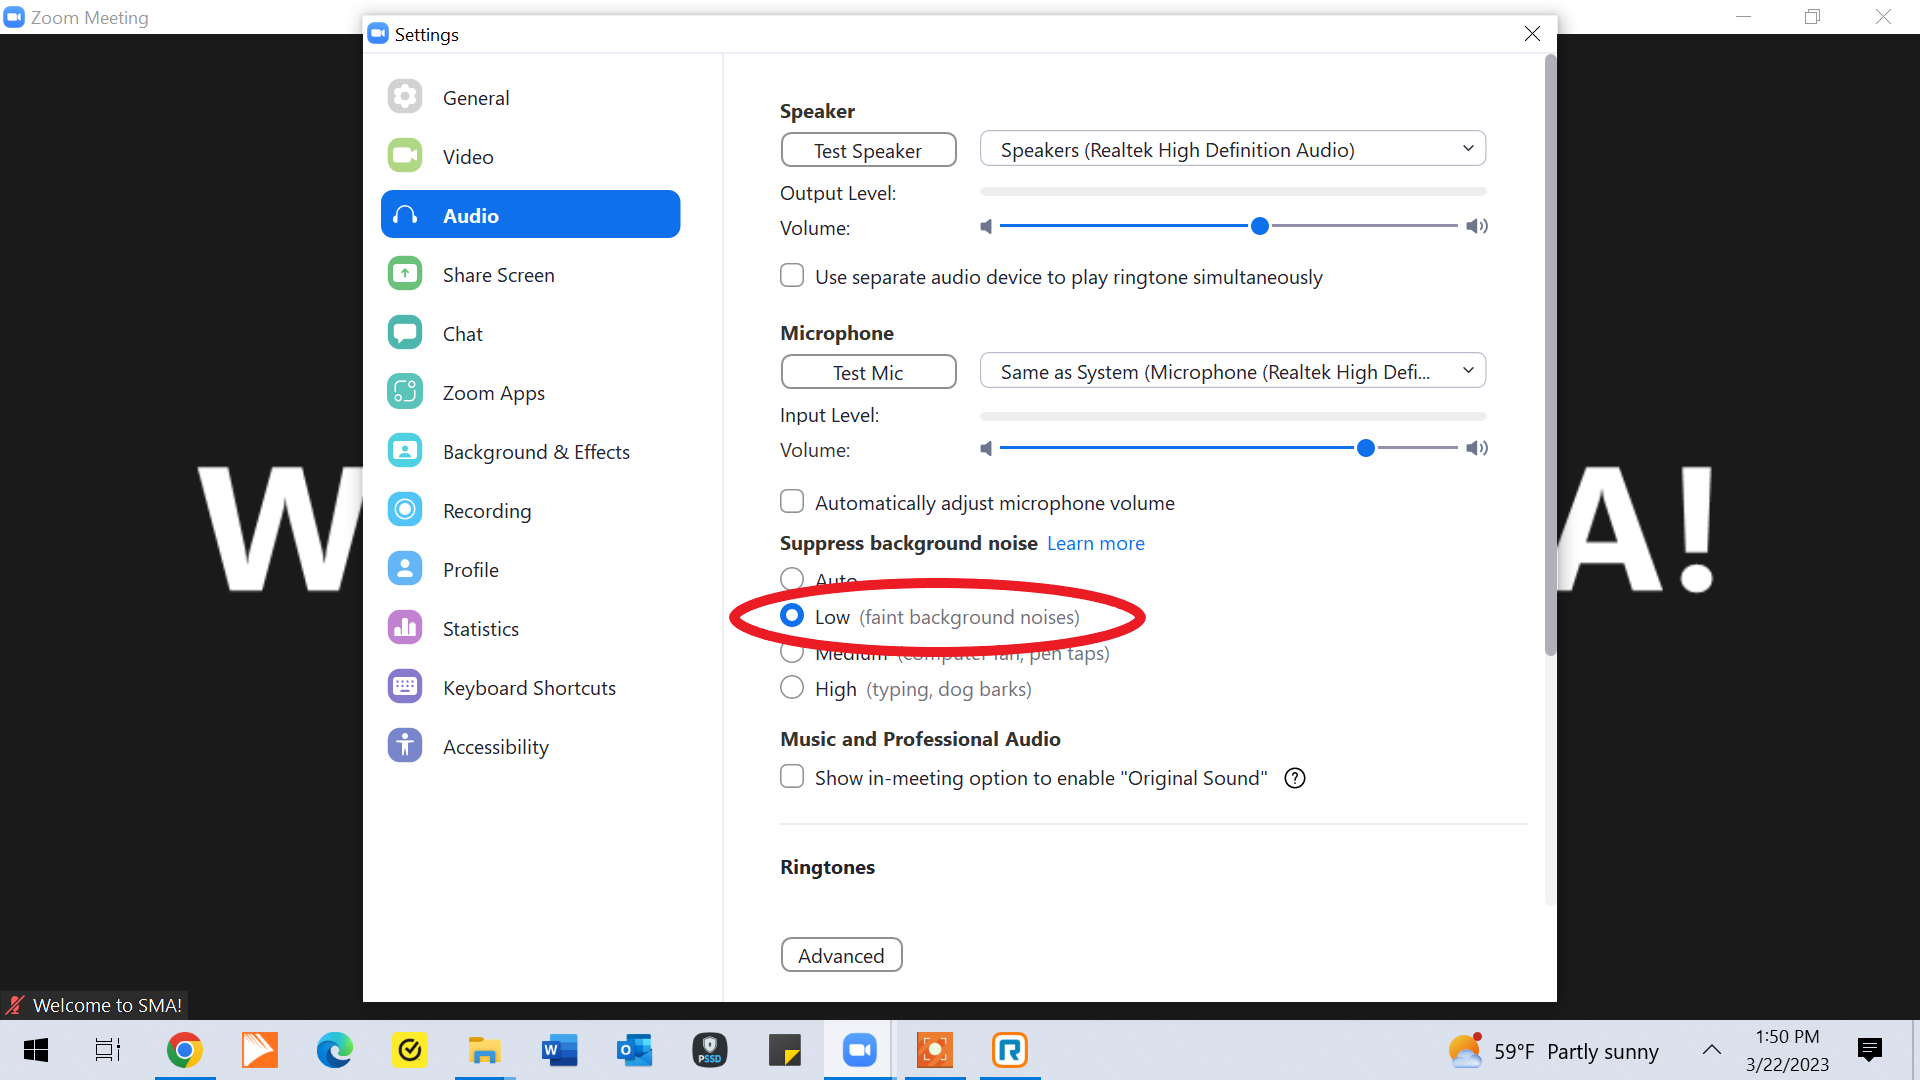
Task: Click the Welcome to SMA! name label
Action: coord(107,1005)
